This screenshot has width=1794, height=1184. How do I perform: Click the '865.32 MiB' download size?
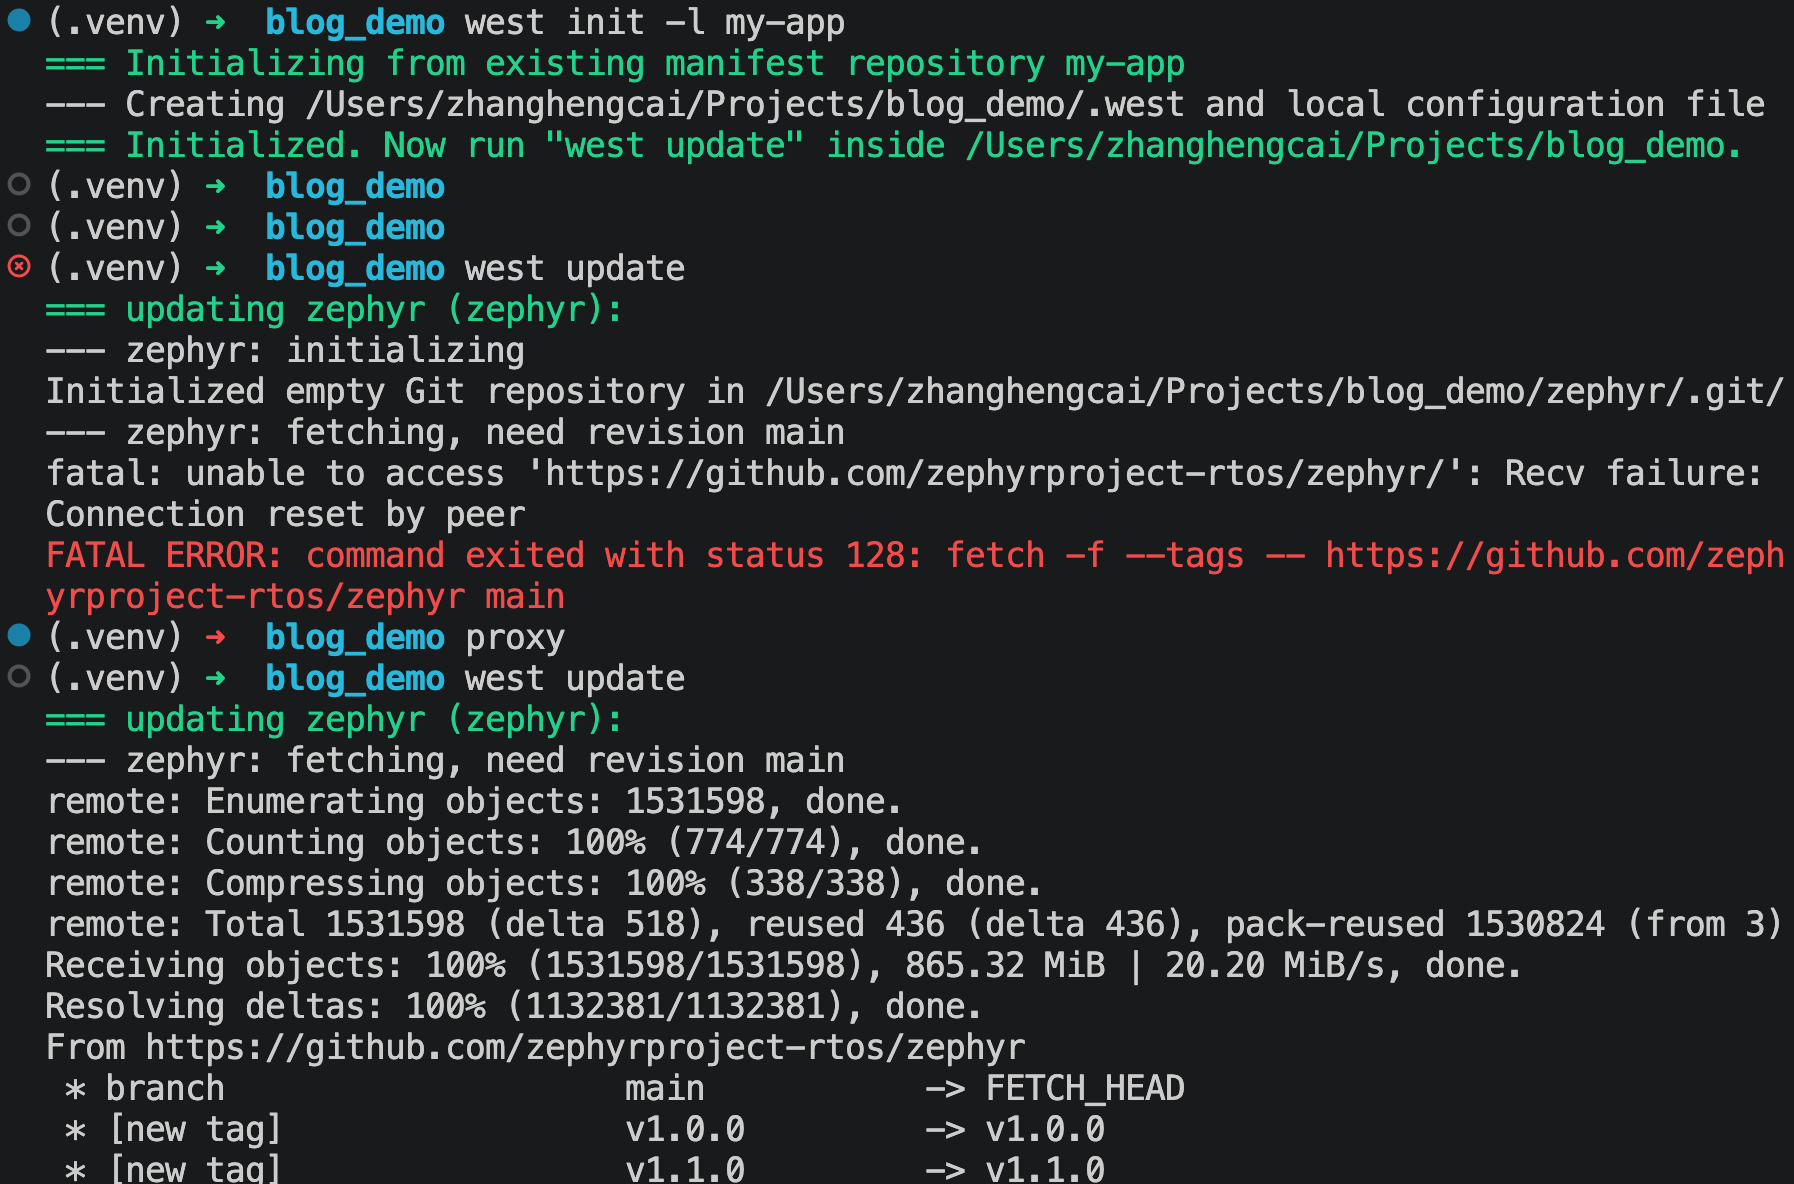pos(1005,965)
